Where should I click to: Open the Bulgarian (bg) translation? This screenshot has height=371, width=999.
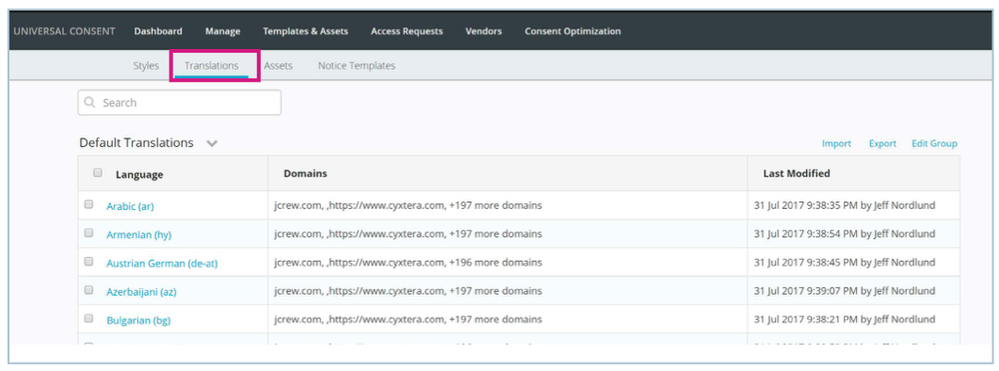[x=138, y=320]
